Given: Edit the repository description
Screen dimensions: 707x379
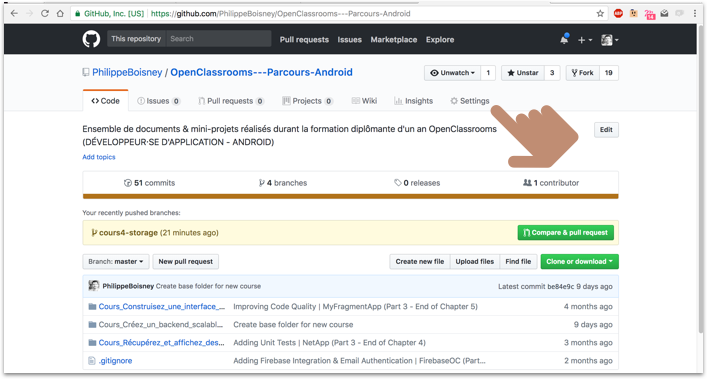Looking at the screenshot, I should pyautogui.click(x=606, y=130).
